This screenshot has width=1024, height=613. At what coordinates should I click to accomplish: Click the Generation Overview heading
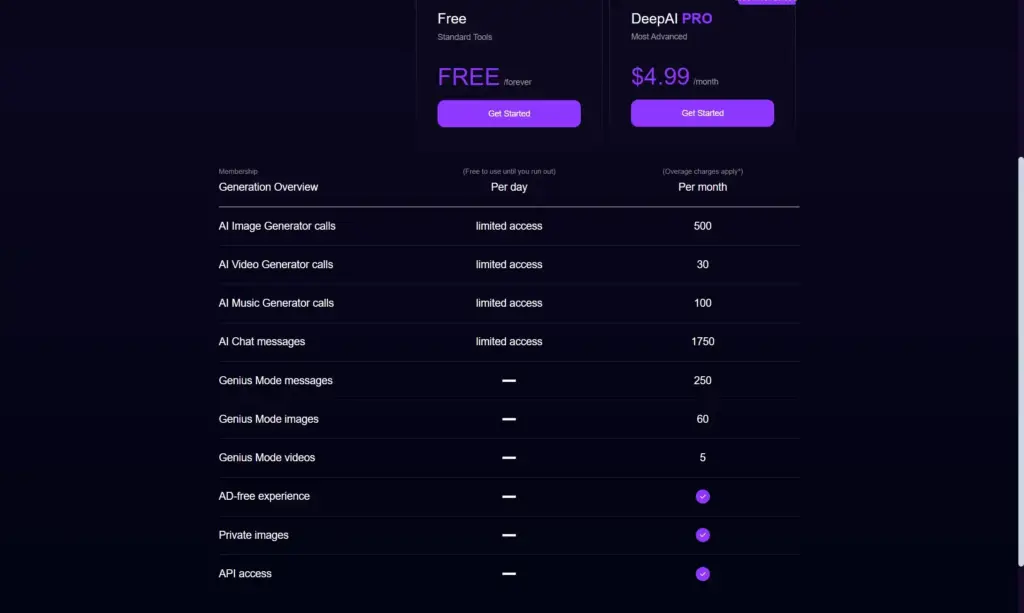268,187
